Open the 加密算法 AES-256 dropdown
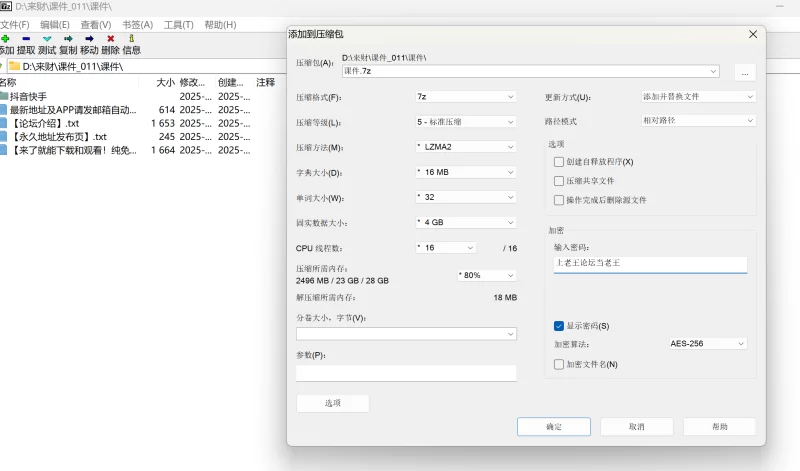 pos(708,344)
